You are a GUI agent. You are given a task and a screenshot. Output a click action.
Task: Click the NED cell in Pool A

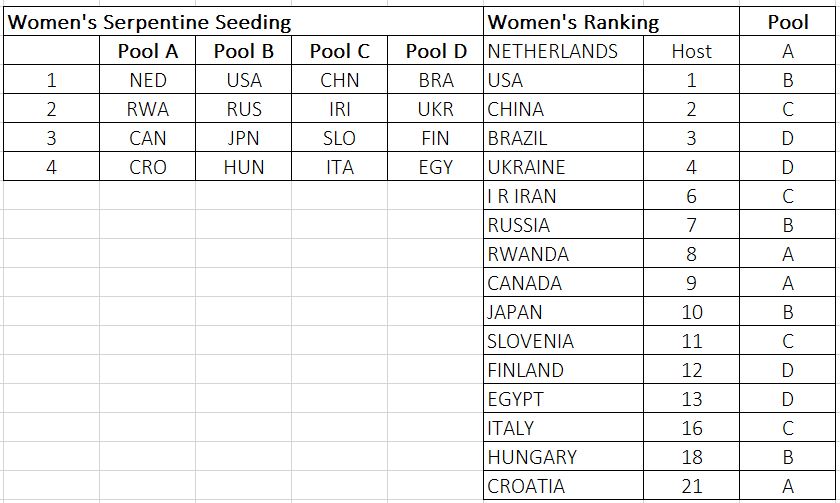coord(147,80)
